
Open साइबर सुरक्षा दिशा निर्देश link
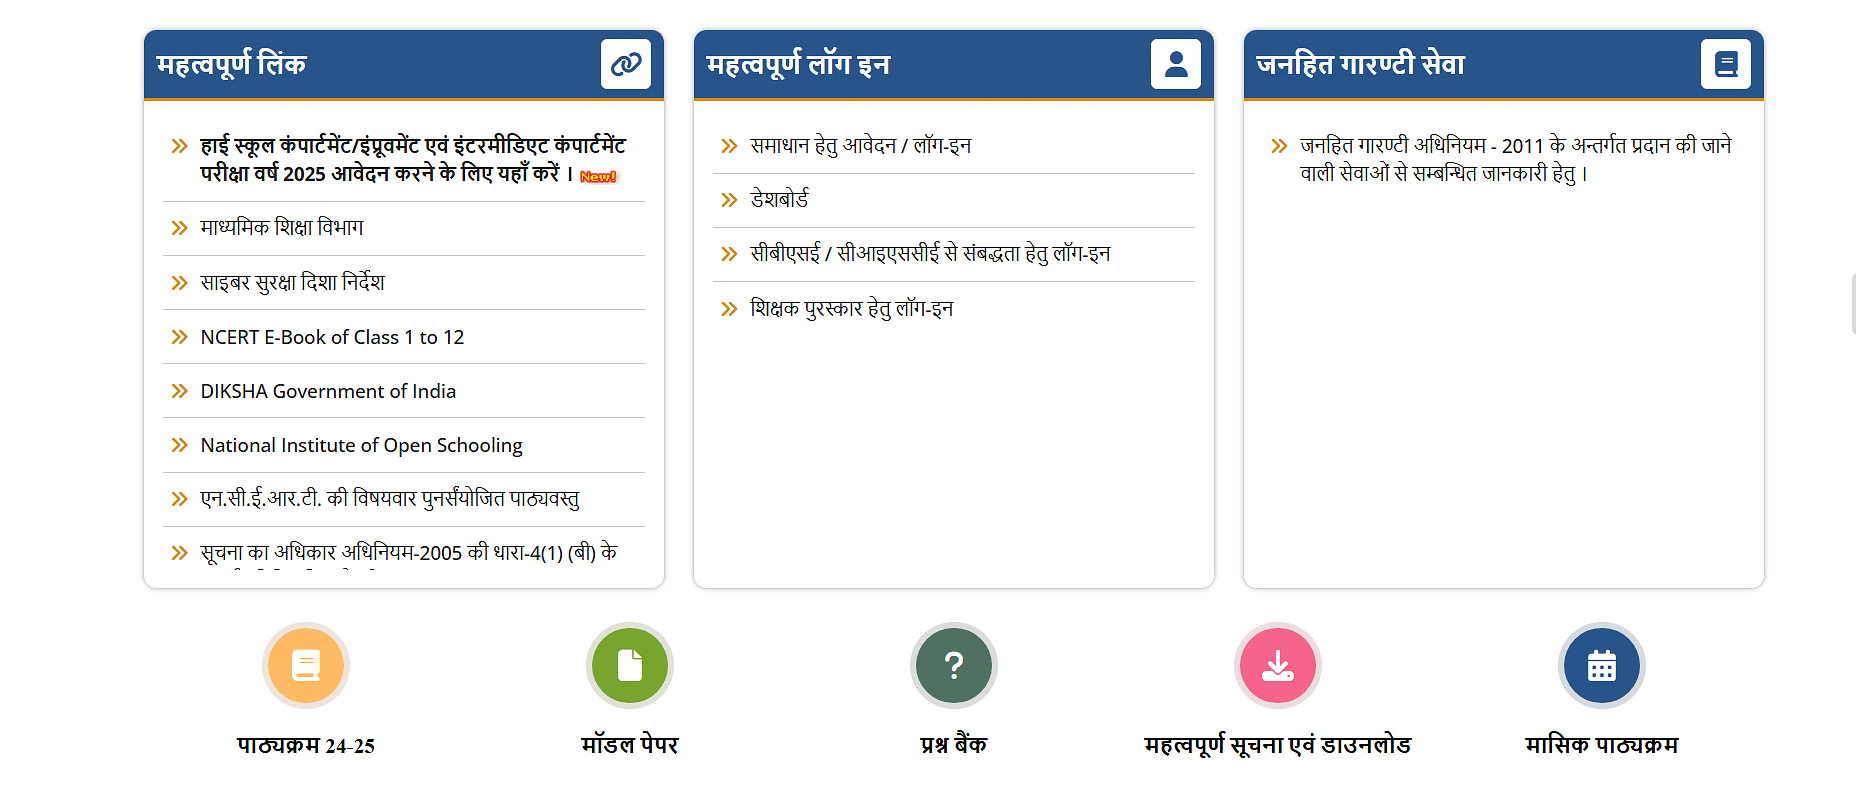[292, 283]
